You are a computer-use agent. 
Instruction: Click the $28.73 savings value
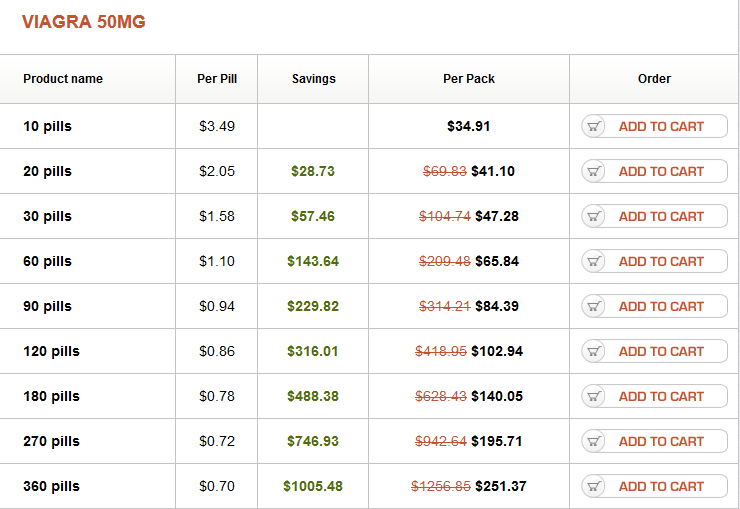(313, 171)
